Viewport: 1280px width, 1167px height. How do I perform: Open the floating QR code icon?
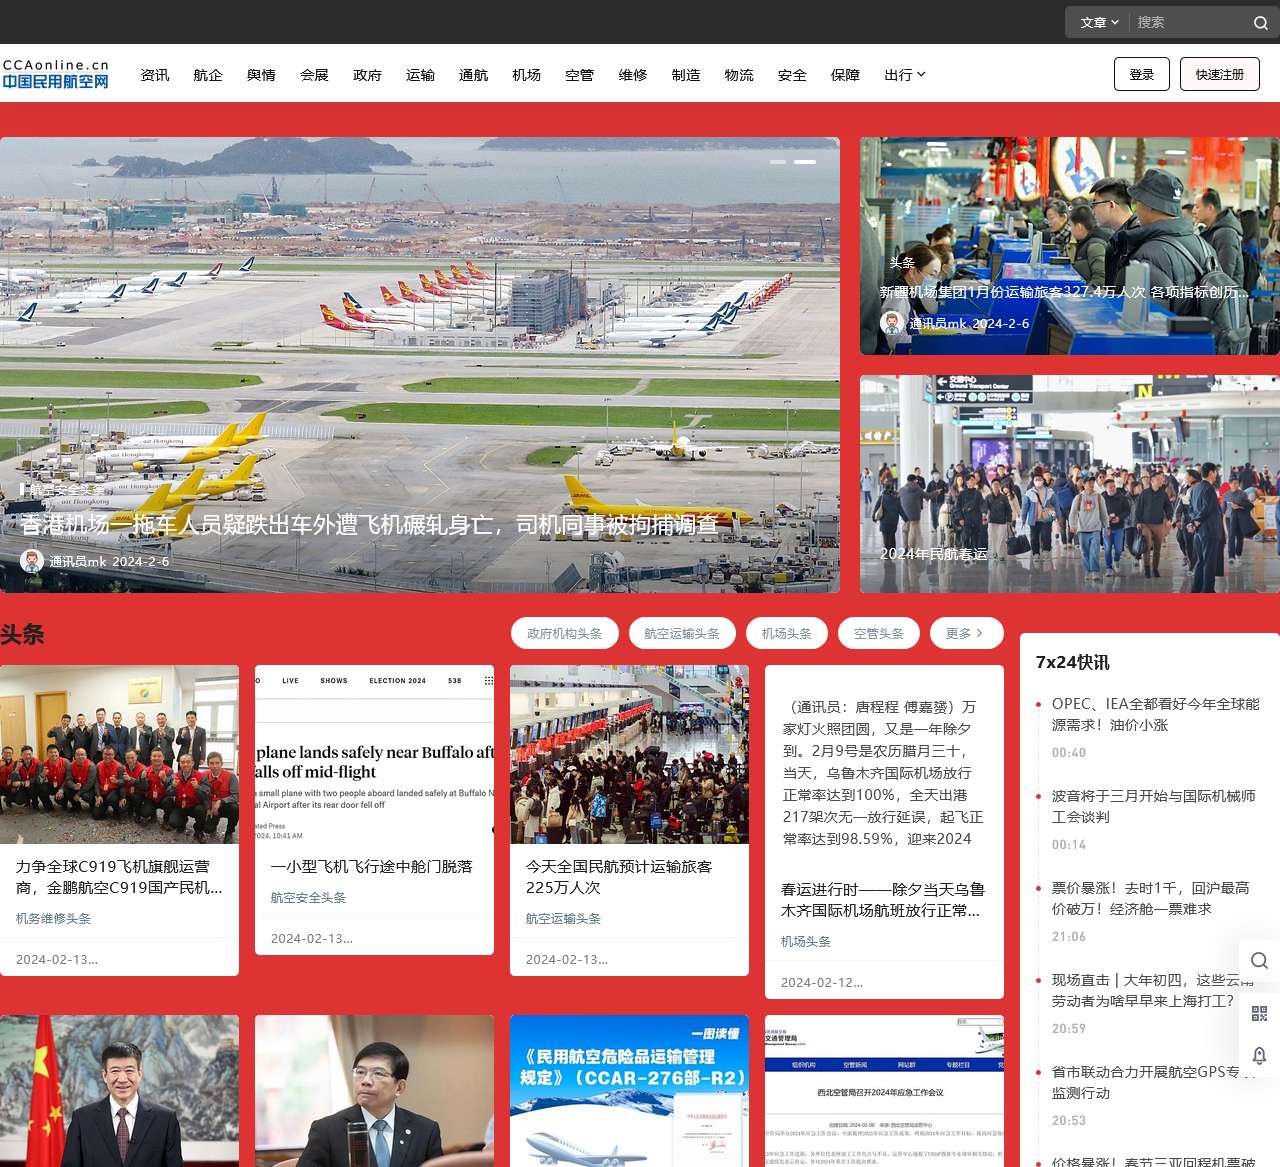tap(1259, 1013)
